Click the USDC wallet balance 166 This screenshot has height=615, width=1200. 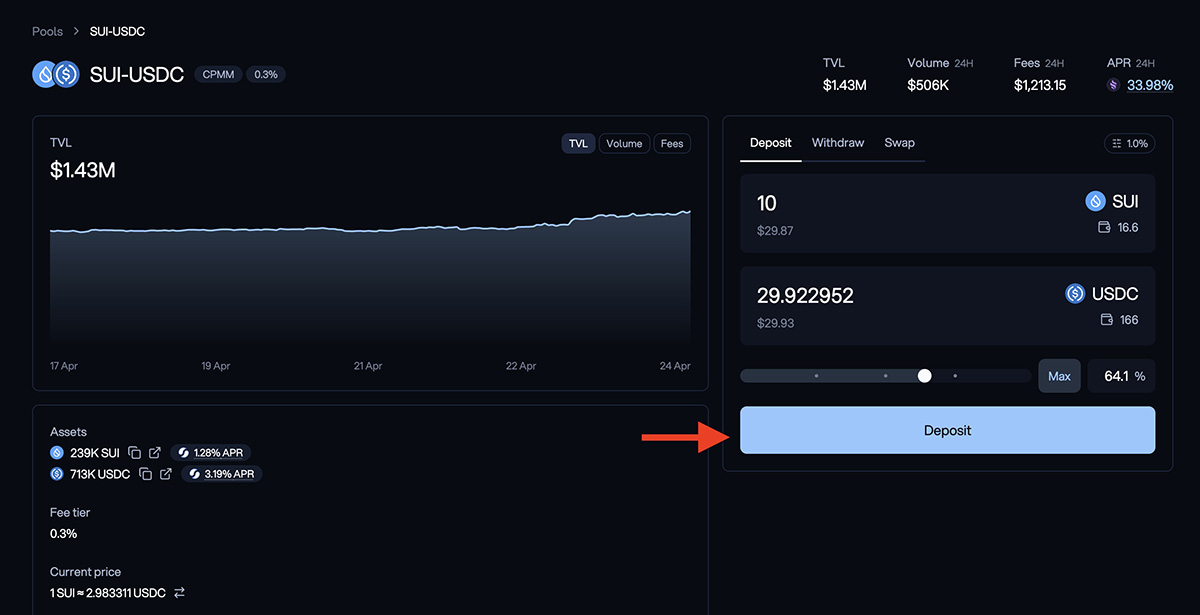click(1129, 320)
